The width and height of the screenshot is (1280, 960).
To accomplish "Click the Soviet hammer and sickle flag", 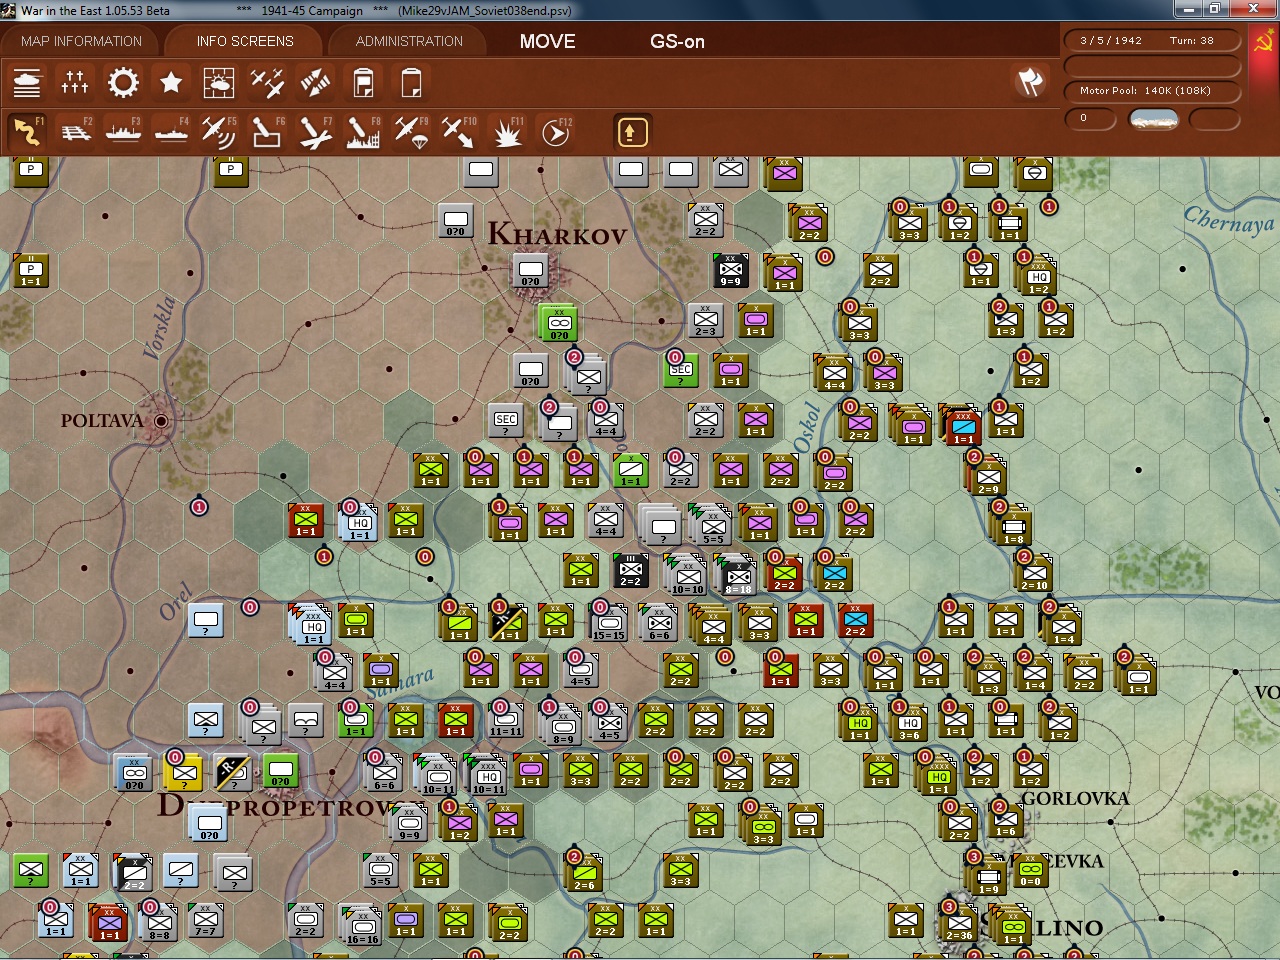I will click(x=1263, y=41).
